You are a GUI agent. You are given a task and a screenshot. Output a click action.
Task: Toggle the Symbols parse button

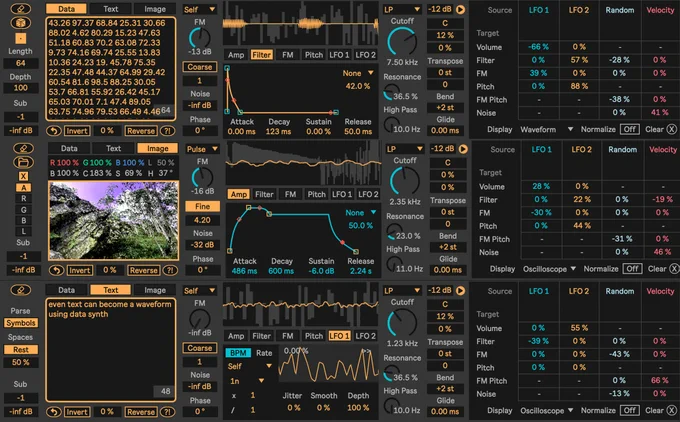click(x=20, y=323)
